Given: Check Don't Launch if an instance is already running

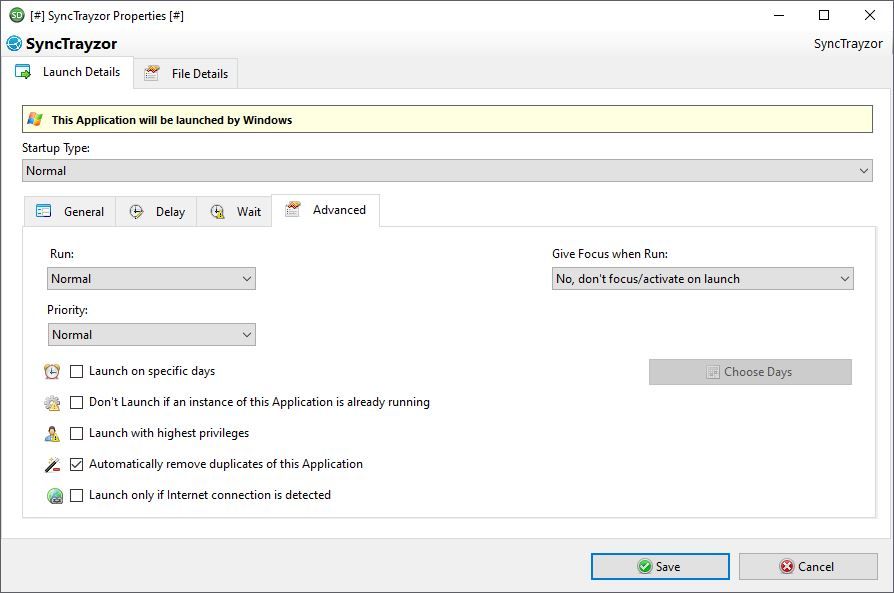Looking at the screenshot, I should (75, 402).
